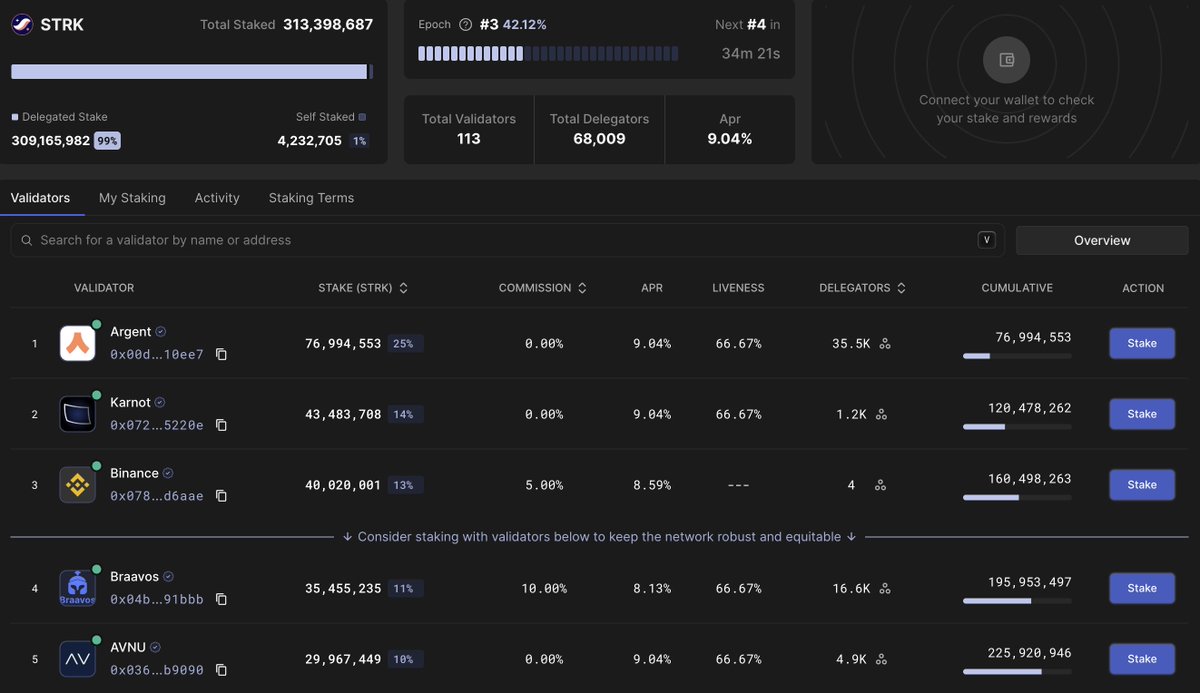1200x693 pixels.
Task: Click the Binance validator logo
Action: (78, 485)
